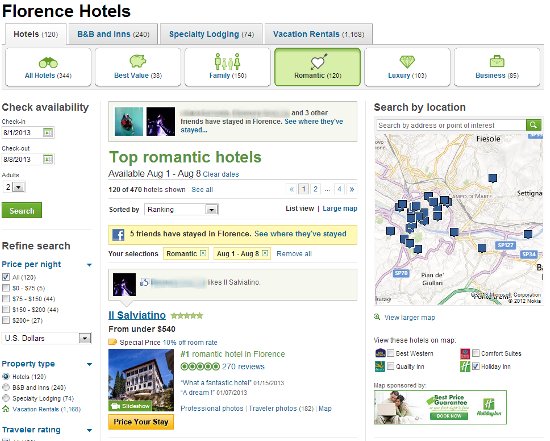Image resolution: width=550 pixels, height=441 pixels.
Task: Check the $75 - $150 price box
Action: tap(6, 299)
